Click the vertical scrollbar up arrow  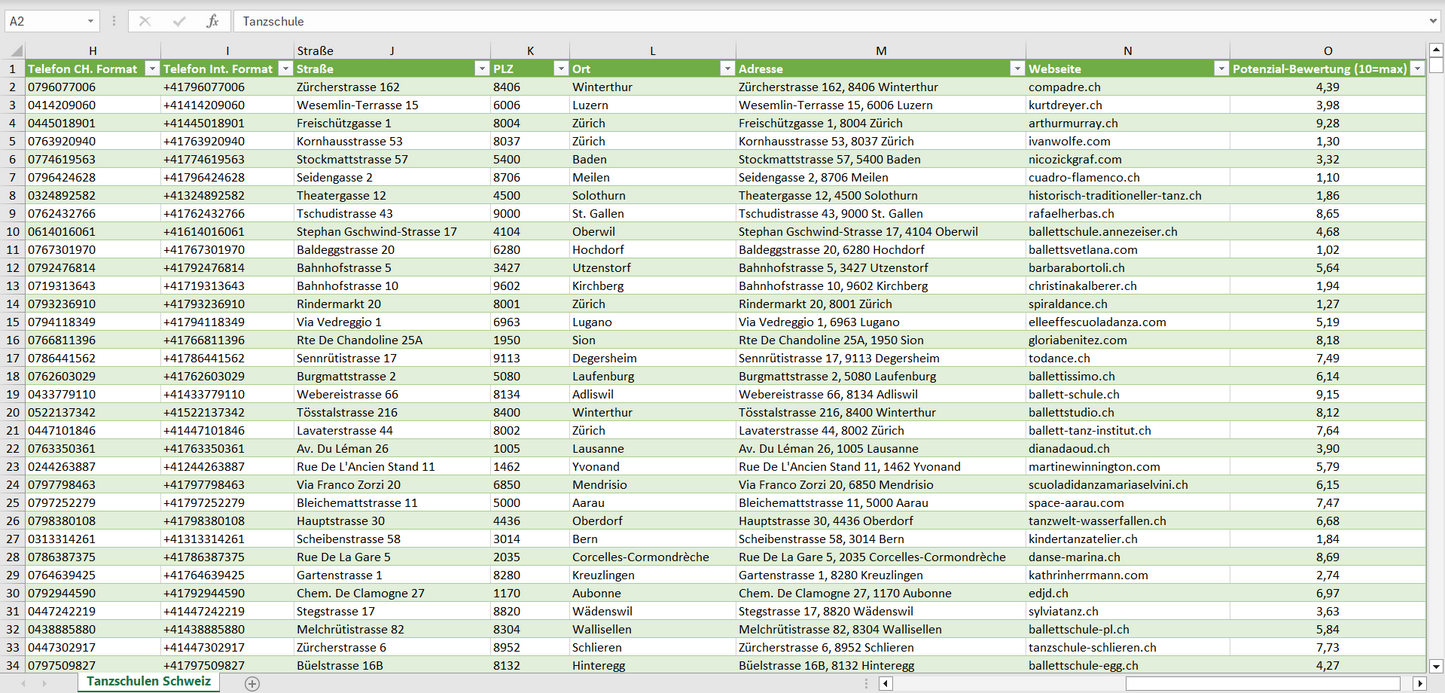(1436, 50)
